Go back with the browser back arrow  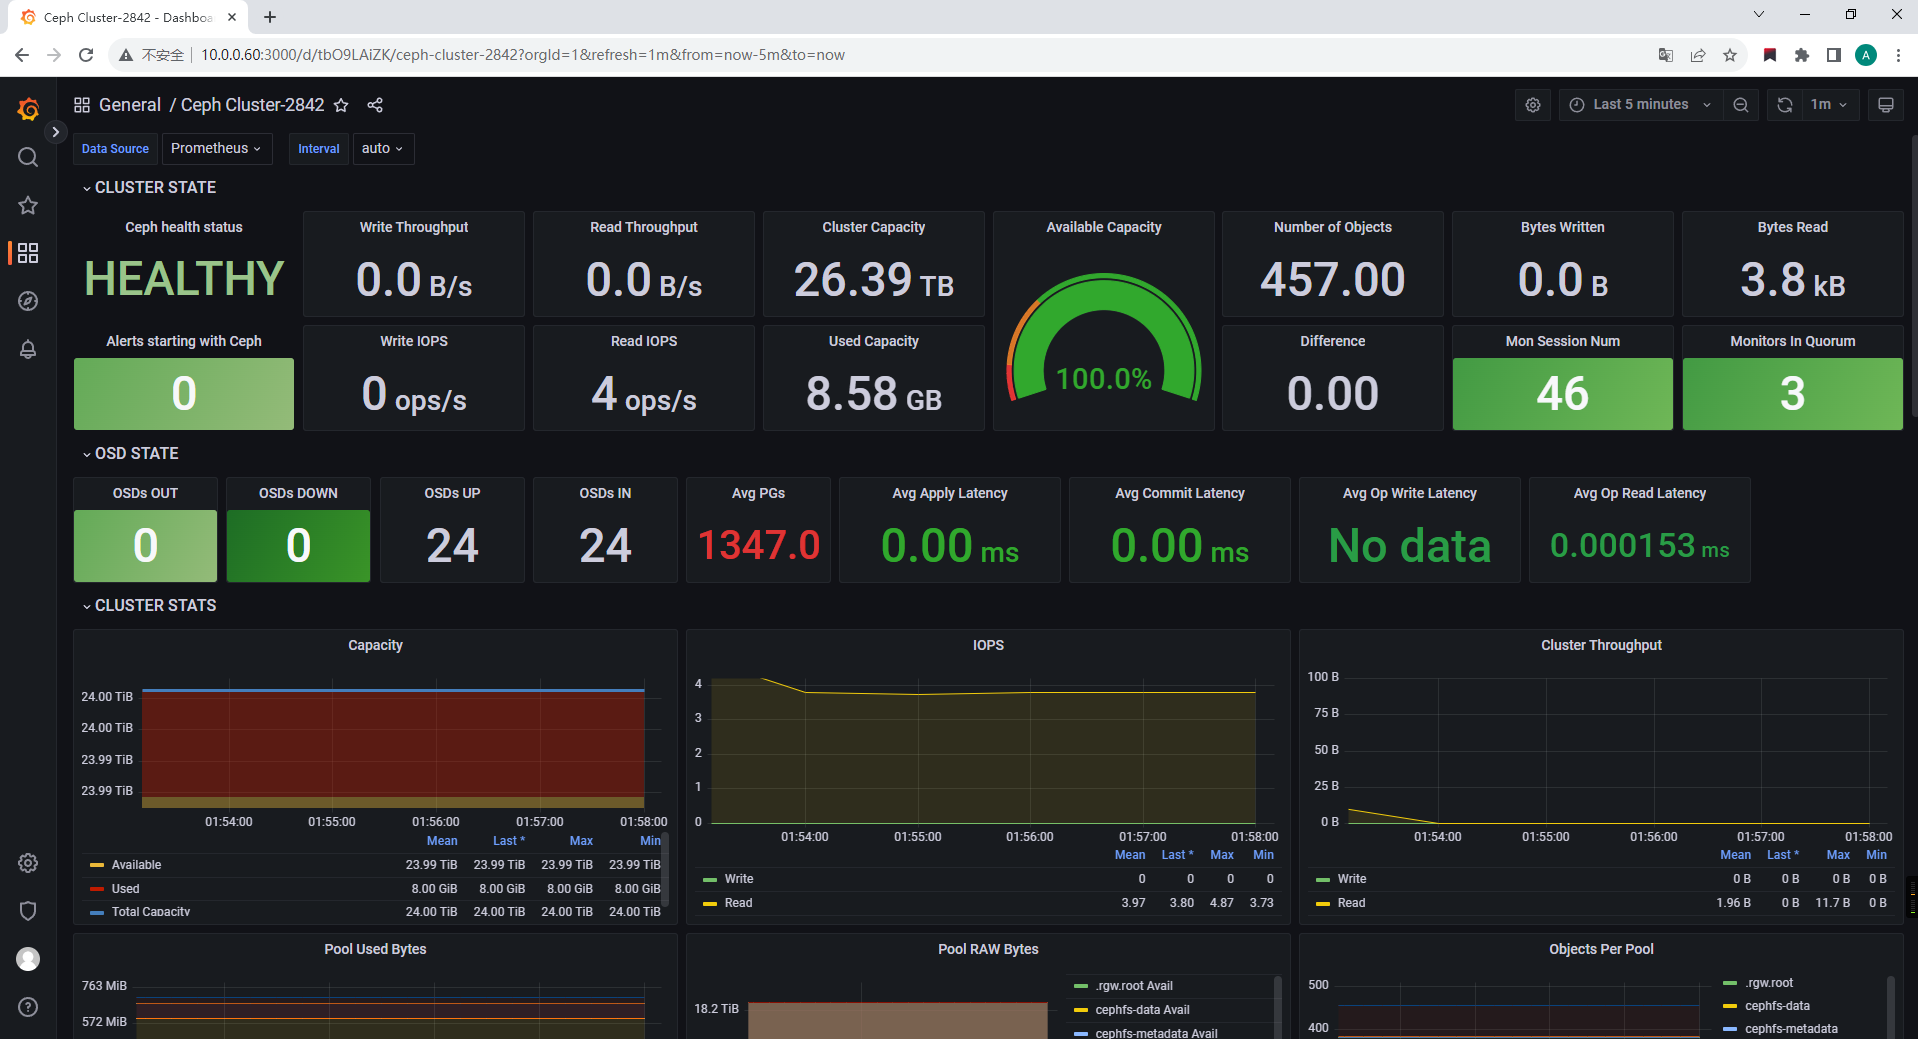click(22, 55)
